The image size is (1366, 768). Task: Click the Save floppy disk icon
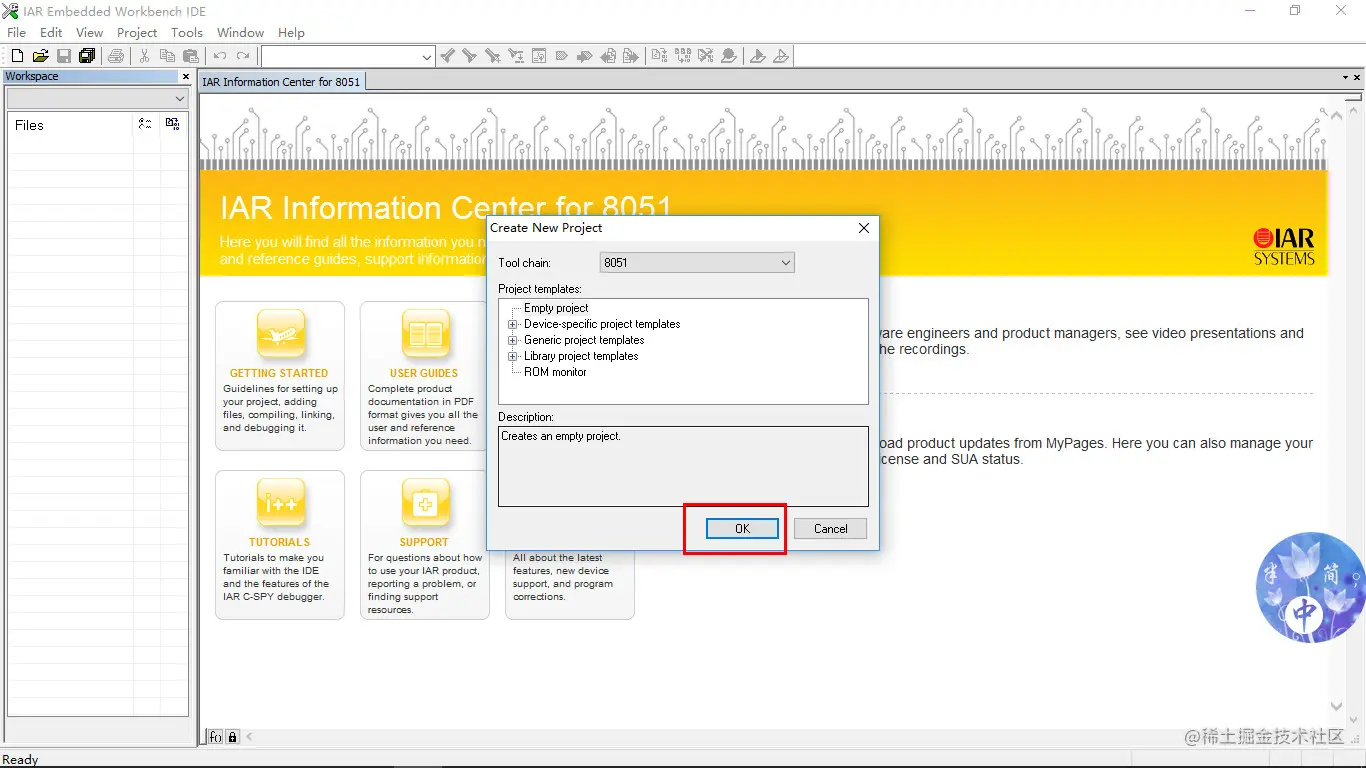coord(63,56)
